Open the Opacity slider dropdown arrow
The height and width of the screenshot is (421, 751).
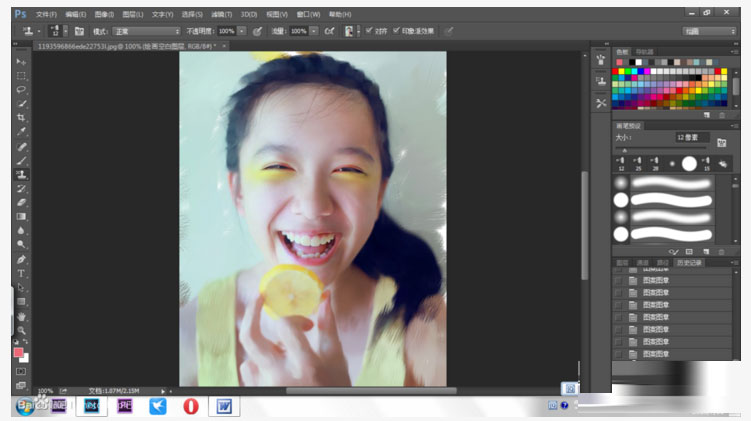[242, 31]
